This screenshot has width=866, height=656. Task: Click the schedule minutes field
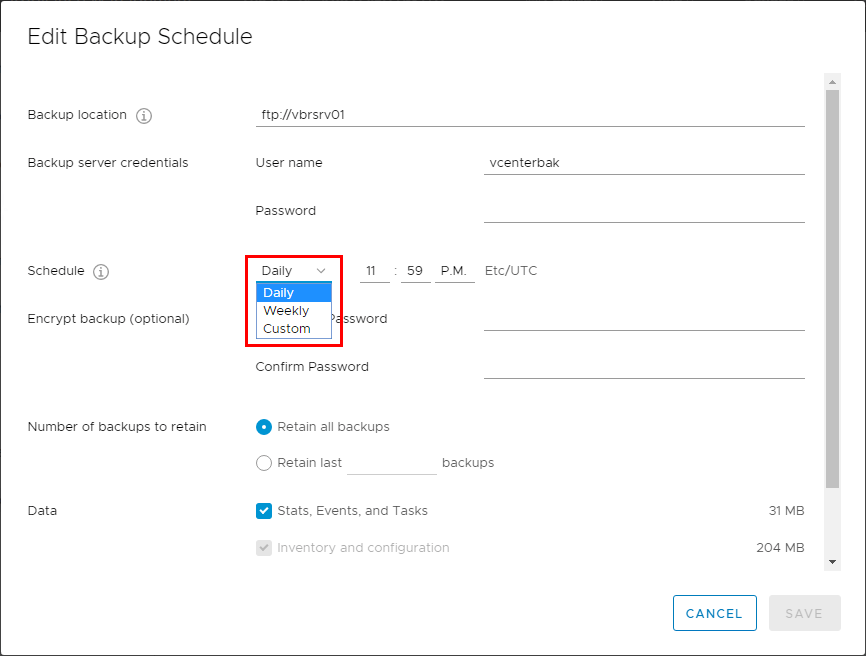pyautogui.click(x=415, y=271)
